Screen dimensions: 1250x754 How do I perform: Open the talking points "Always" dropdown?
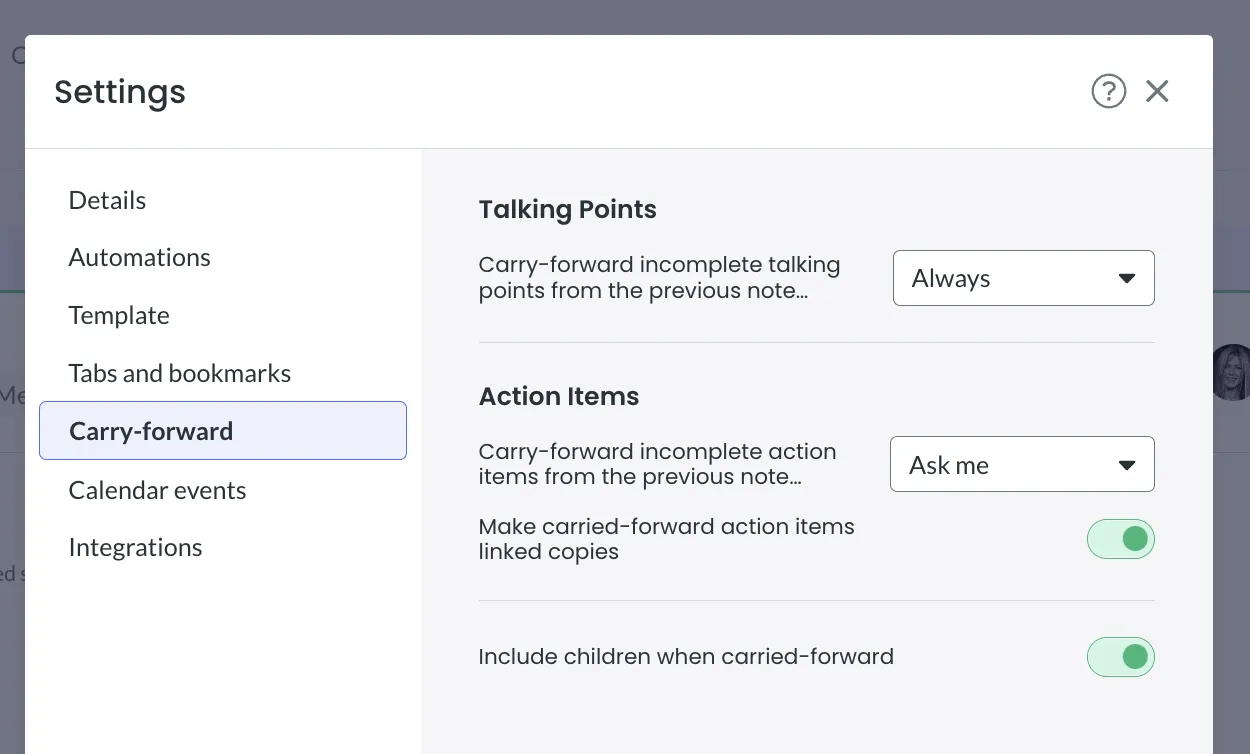pos(1023,278)
